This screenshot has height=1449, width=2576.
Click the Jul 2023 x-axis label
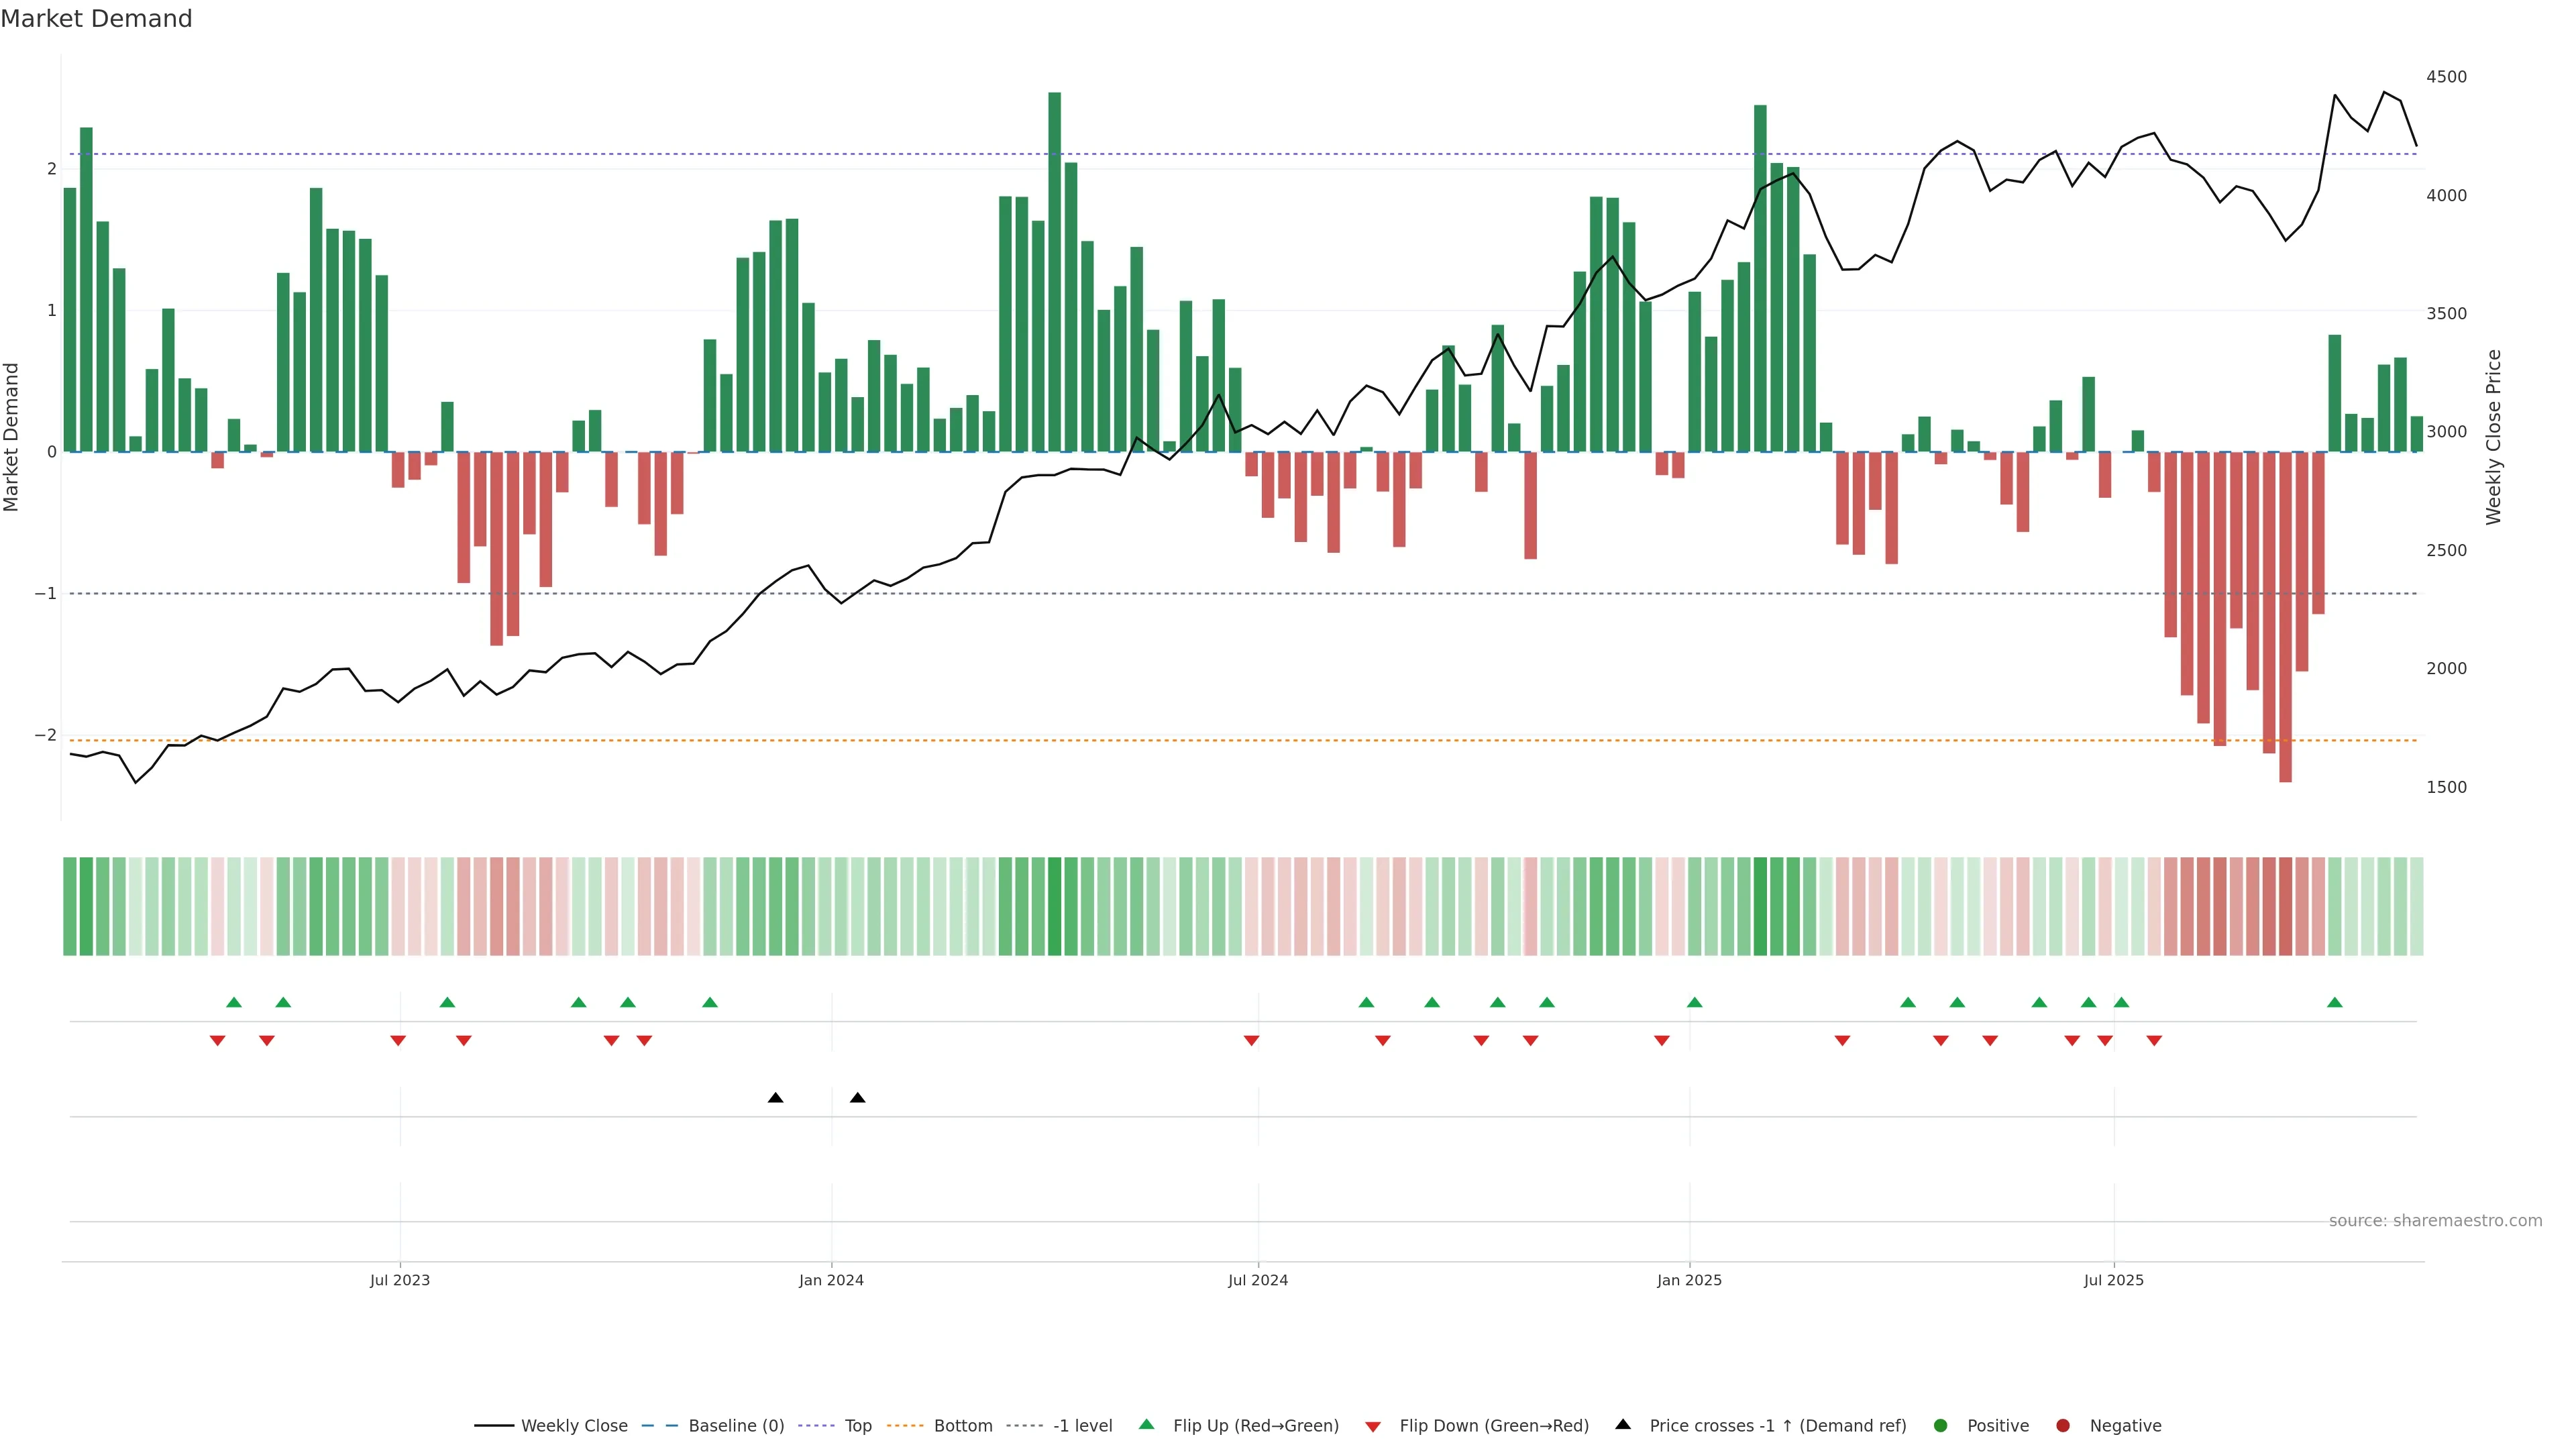tap(399, 1280)
